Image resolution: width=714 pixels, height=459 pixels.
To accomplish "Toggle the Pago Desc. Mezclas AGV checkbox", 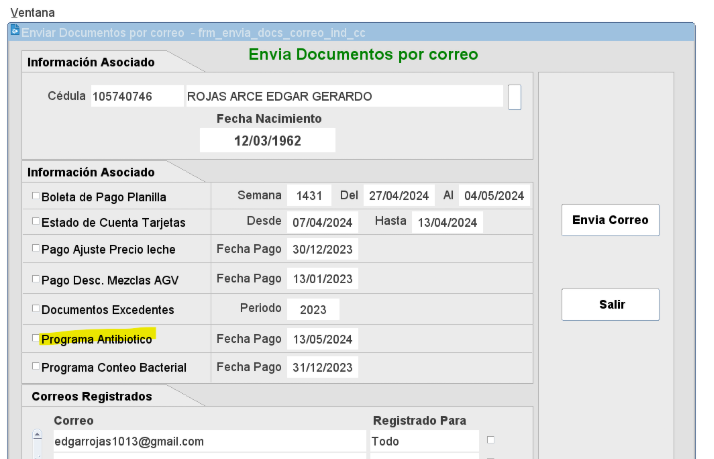I will [36, 279].
